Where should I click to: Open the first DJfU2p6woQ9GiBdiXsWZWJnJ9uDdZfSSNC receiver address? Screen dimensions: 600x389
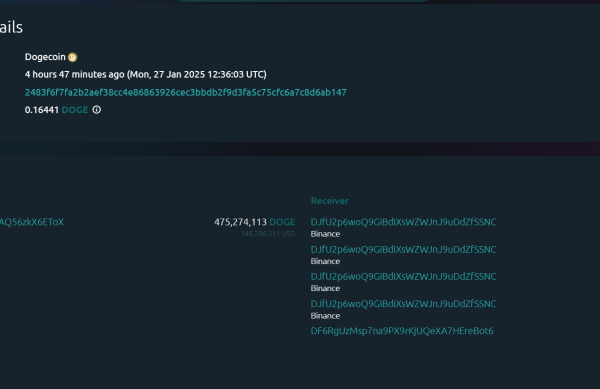pyautogui.click(x=403, y=222)
